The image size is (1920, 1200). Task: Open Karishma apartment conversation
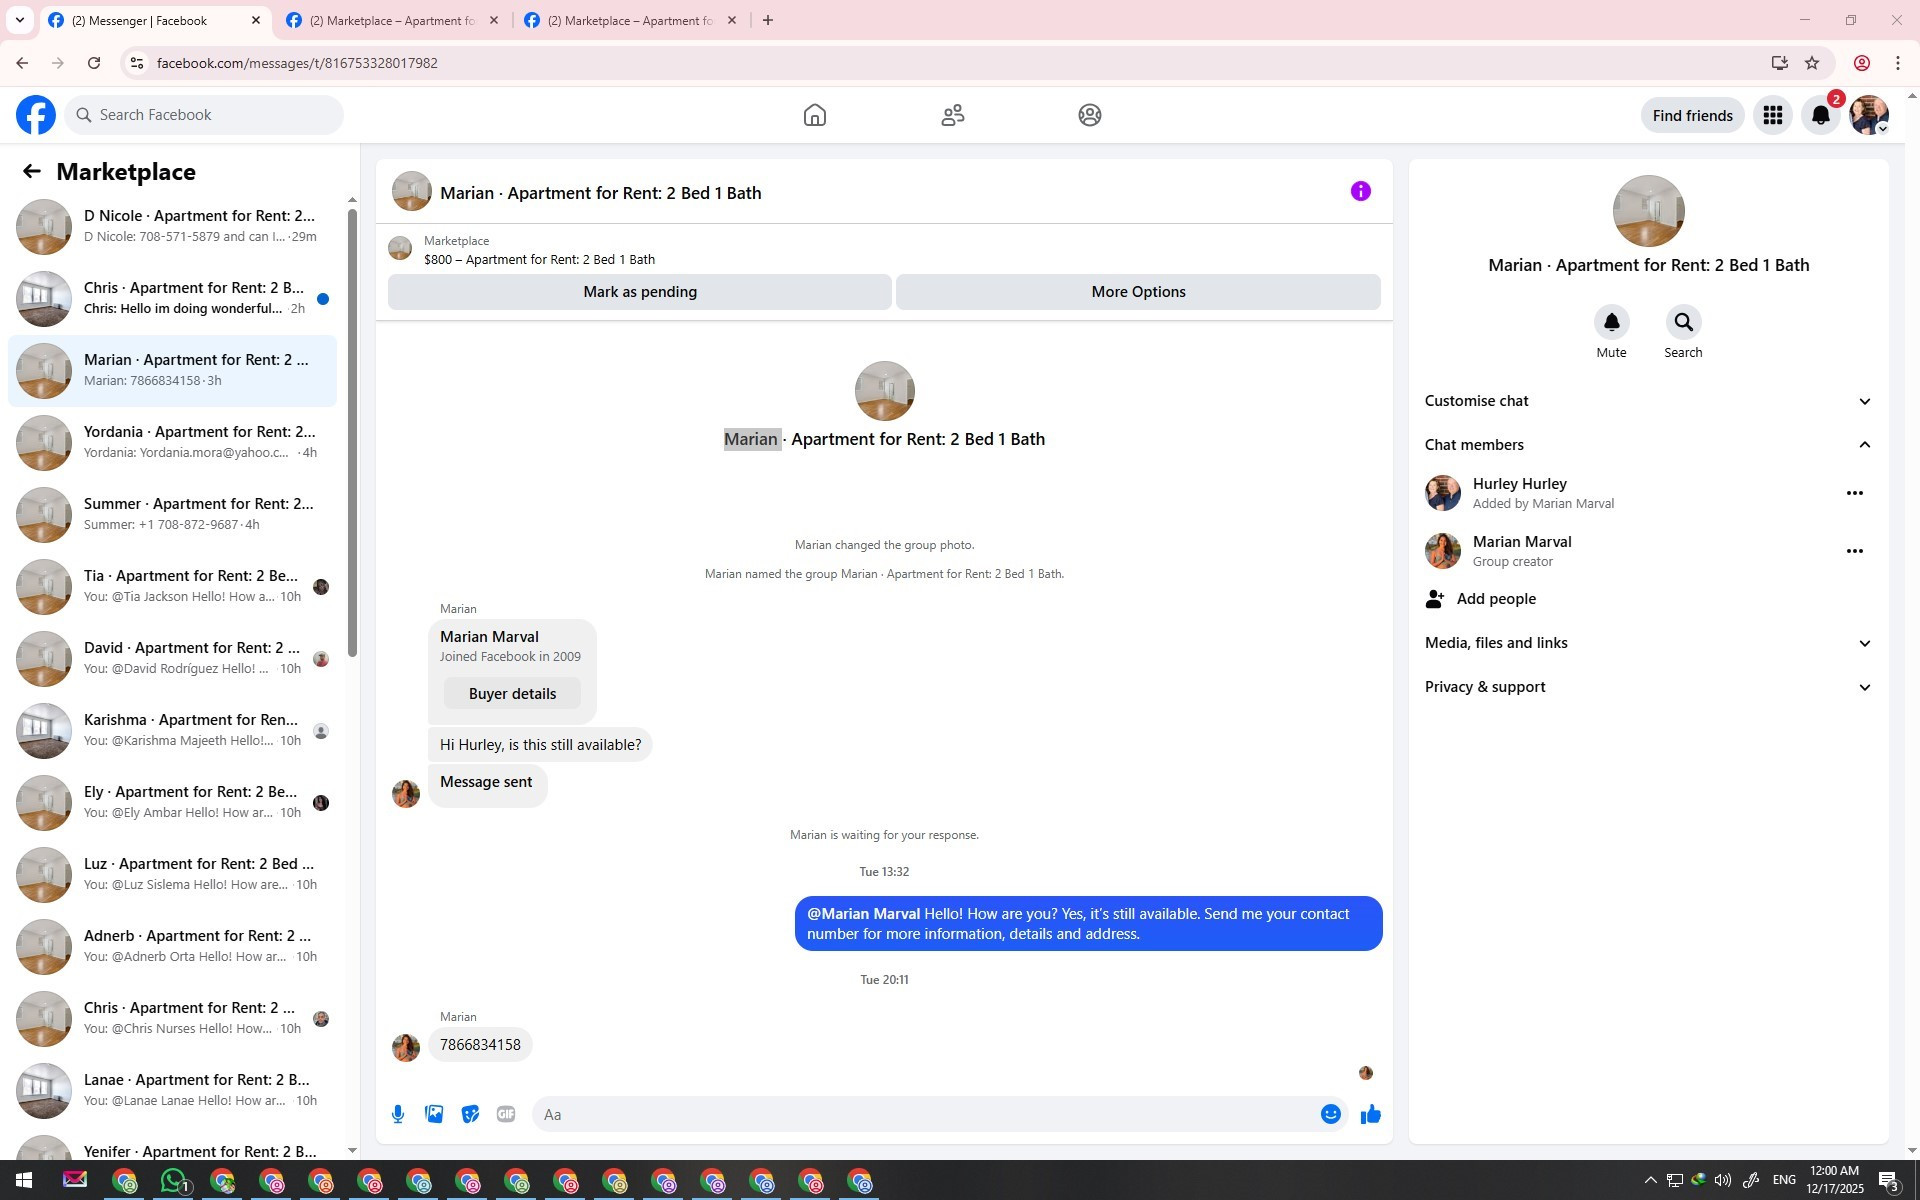172,731
